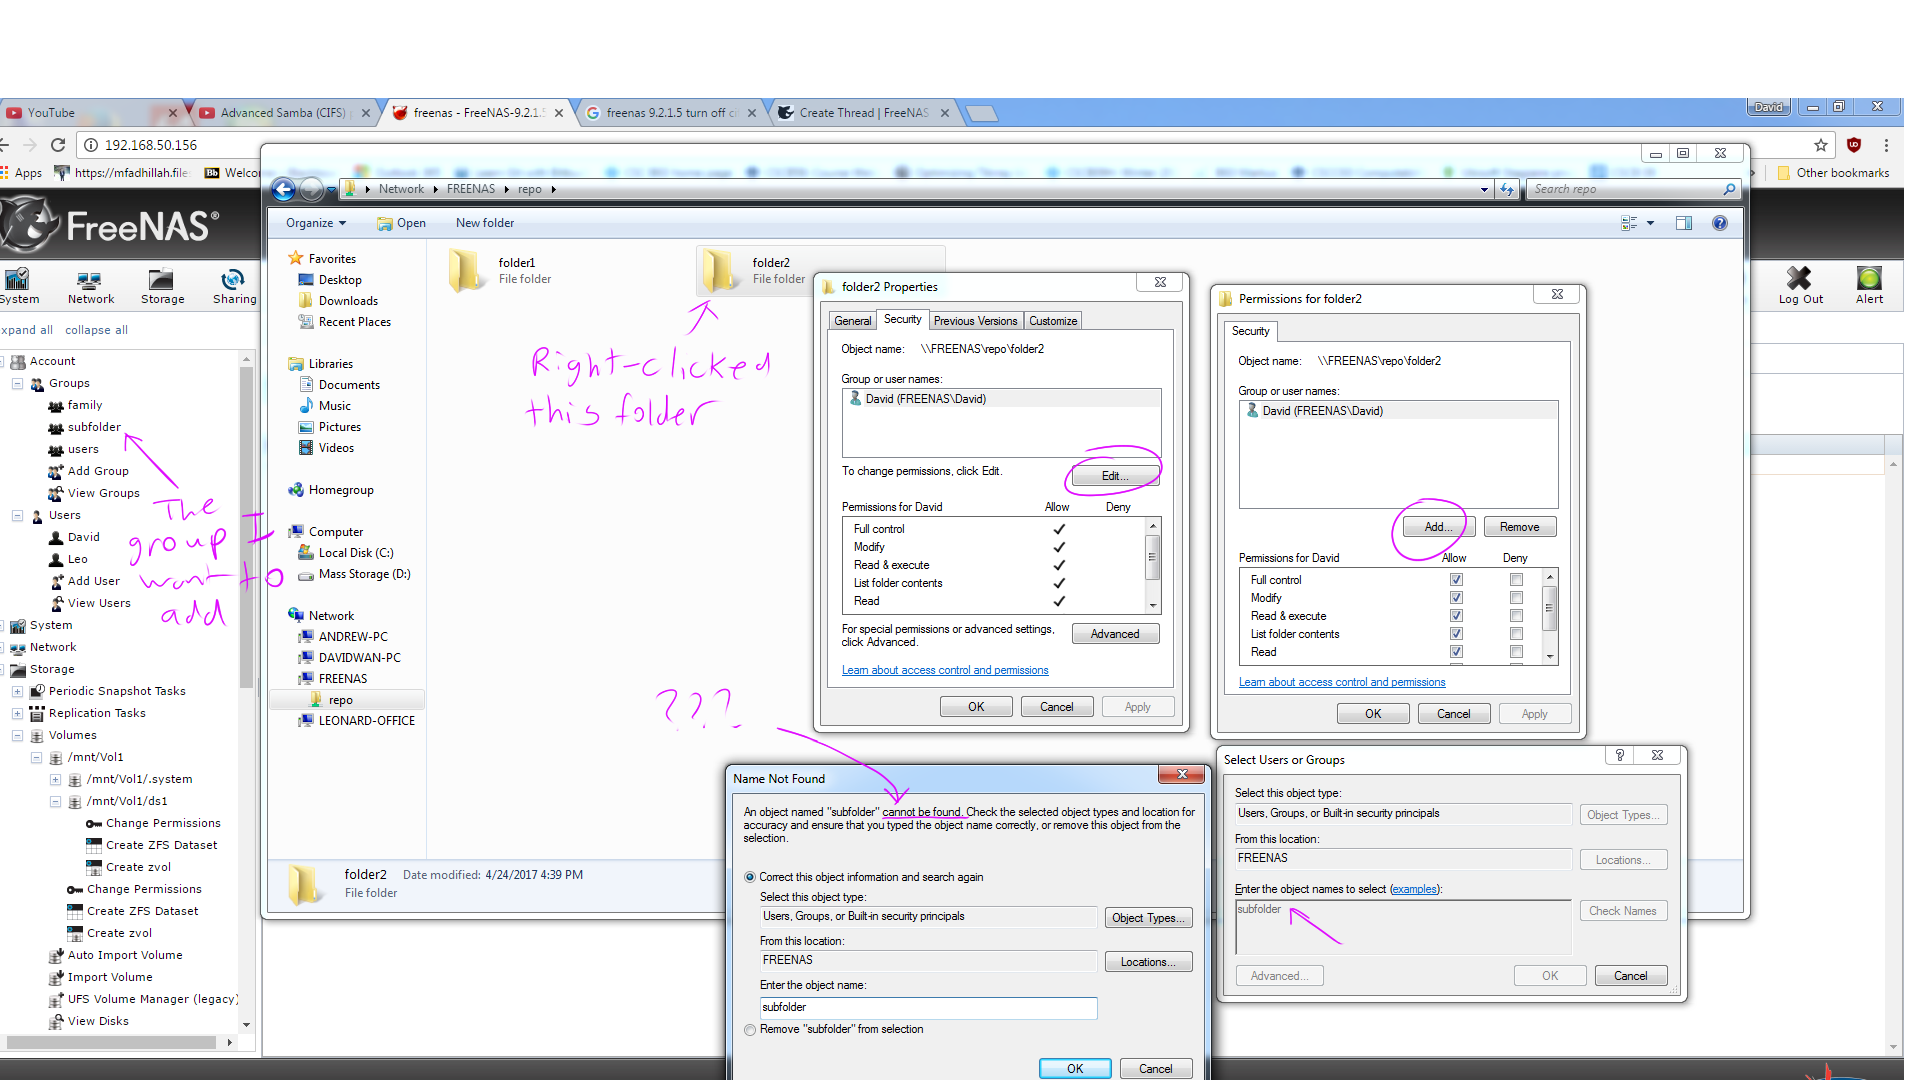Toggle the Explorer preview pane icon
The height and width of the screenshot is (1080, 1920).
coord(1684,223)
